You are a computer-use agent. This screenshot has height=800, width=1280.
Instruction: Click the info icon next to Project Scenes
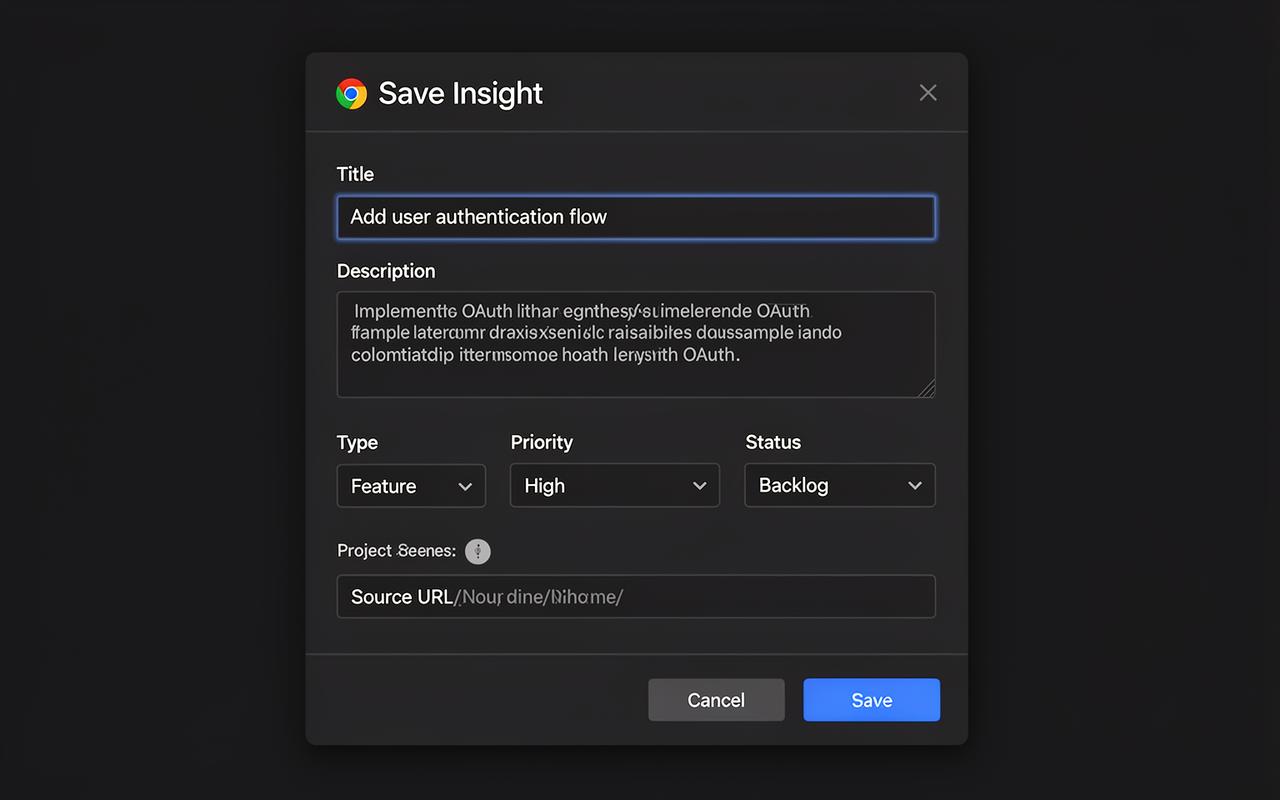(478, 551)
